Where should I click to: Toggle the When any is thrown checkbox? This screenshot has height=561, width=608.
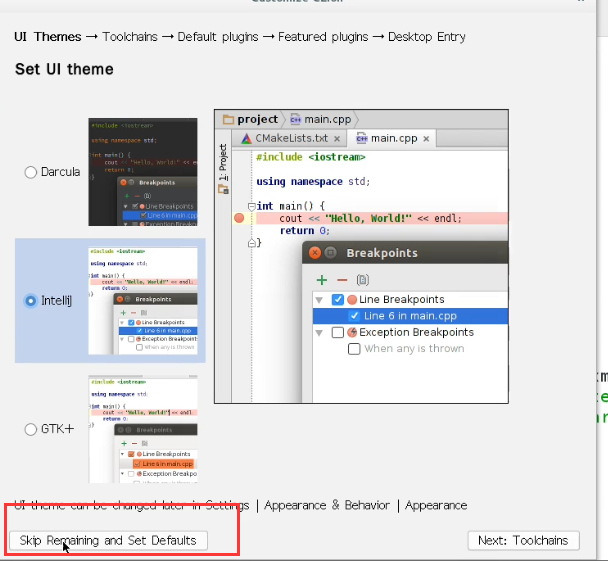tap(354, 349)
